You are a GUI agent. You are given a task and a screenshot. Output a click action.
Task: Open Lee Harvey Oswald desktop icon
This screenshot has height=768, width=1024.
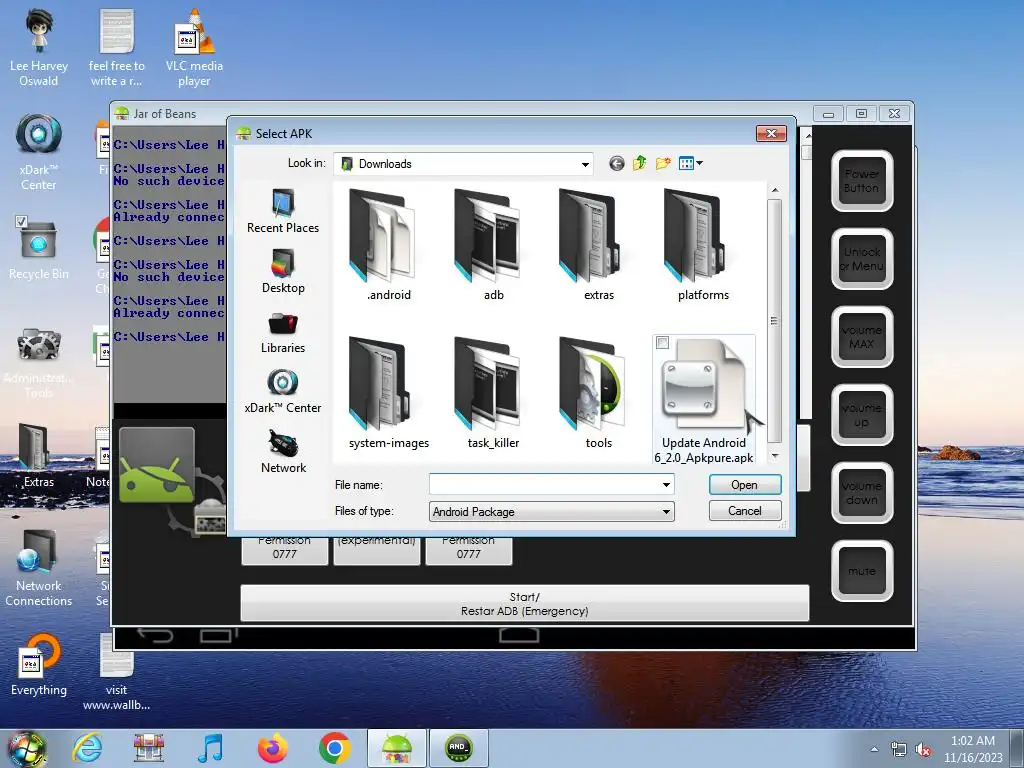pos(39,47)
